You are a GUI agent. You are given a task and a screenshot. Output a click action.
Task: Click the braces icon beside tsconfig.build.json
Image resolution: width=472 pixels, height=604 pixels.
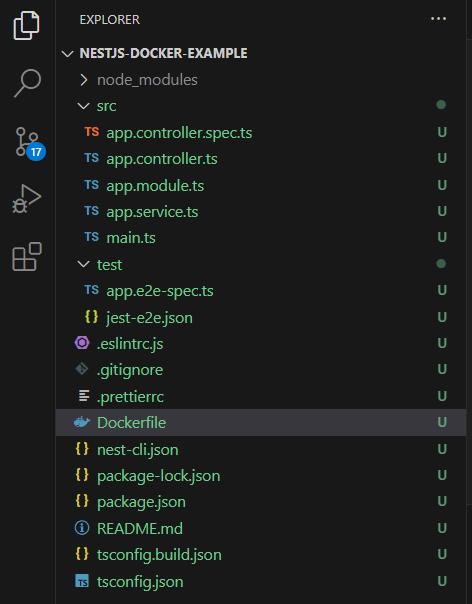click(x=82, y=554)
